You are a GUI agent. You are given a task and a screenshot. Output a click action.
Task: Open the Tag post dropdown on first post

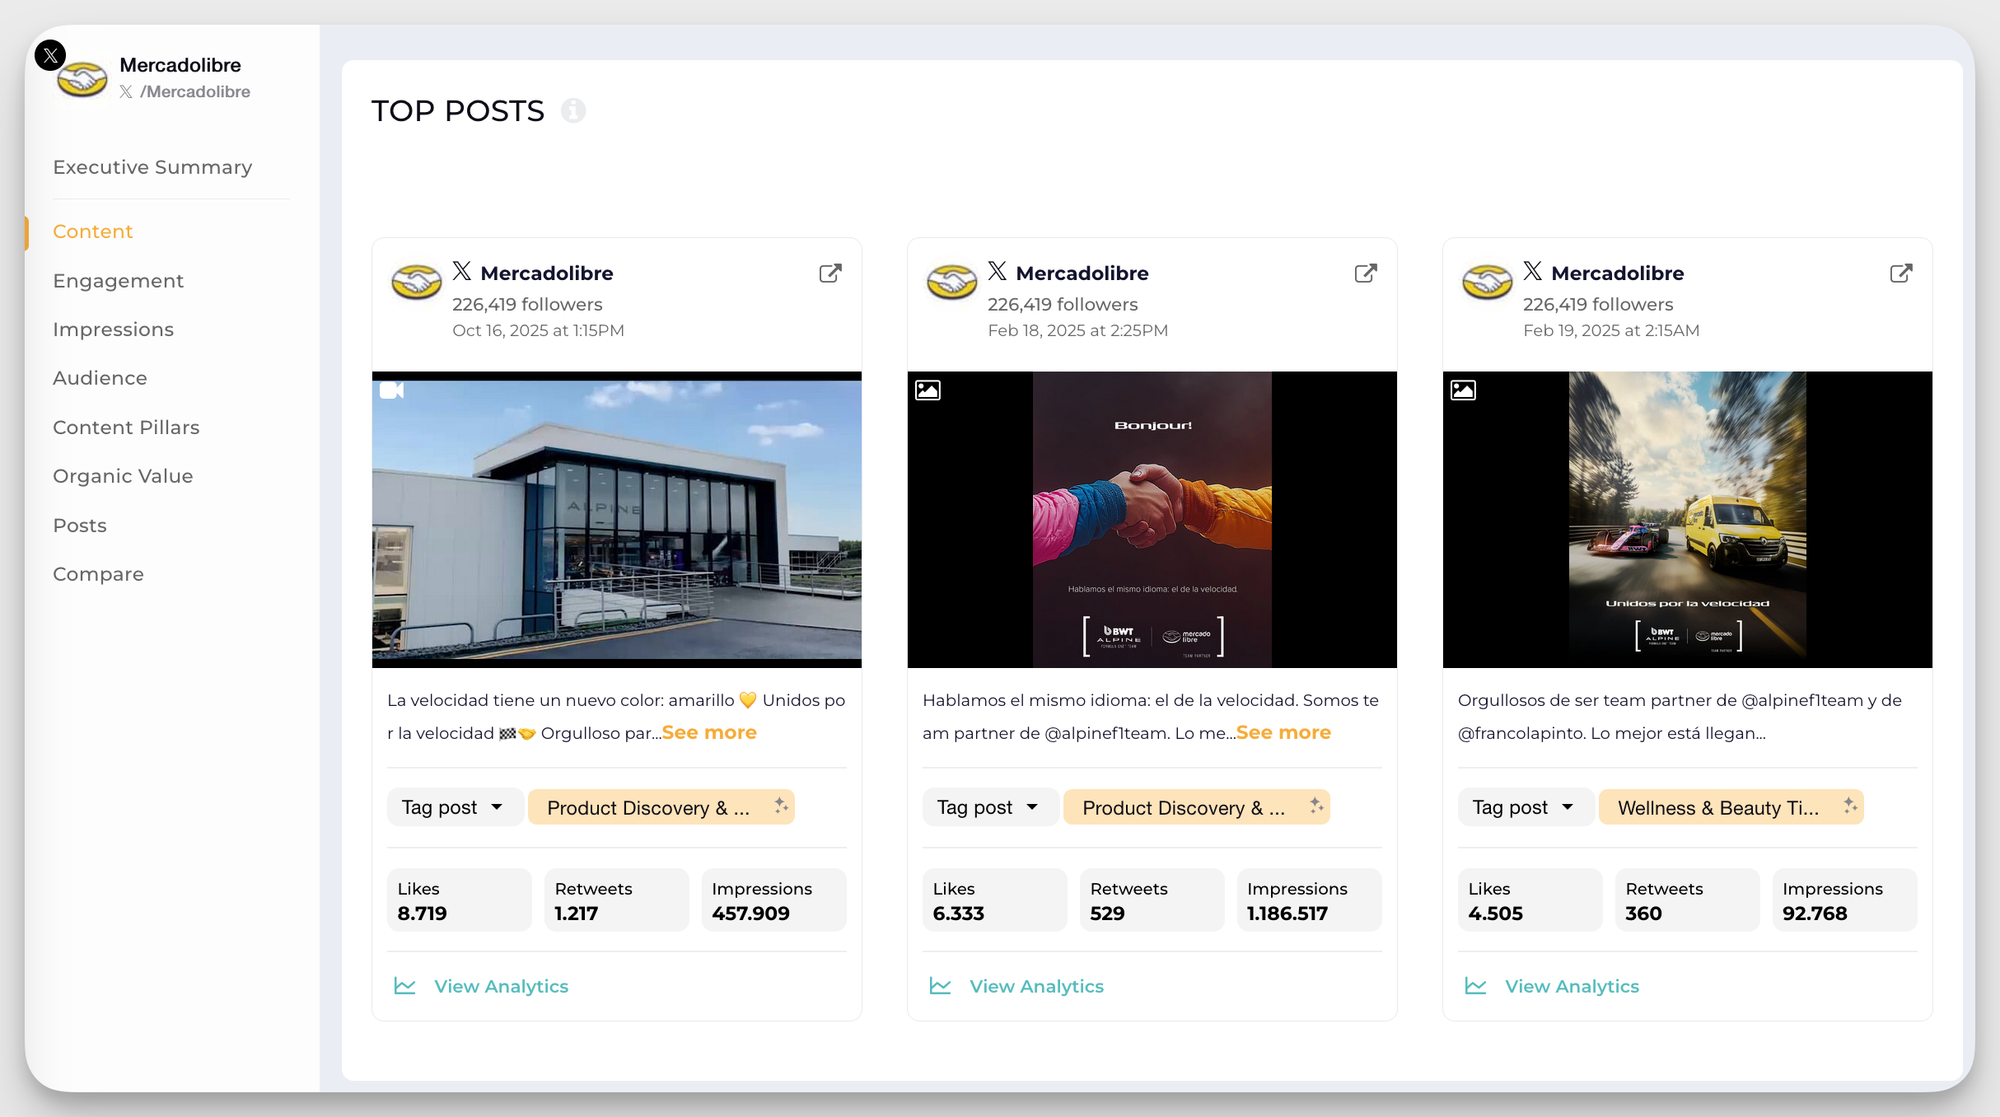[x=455, y=806]
